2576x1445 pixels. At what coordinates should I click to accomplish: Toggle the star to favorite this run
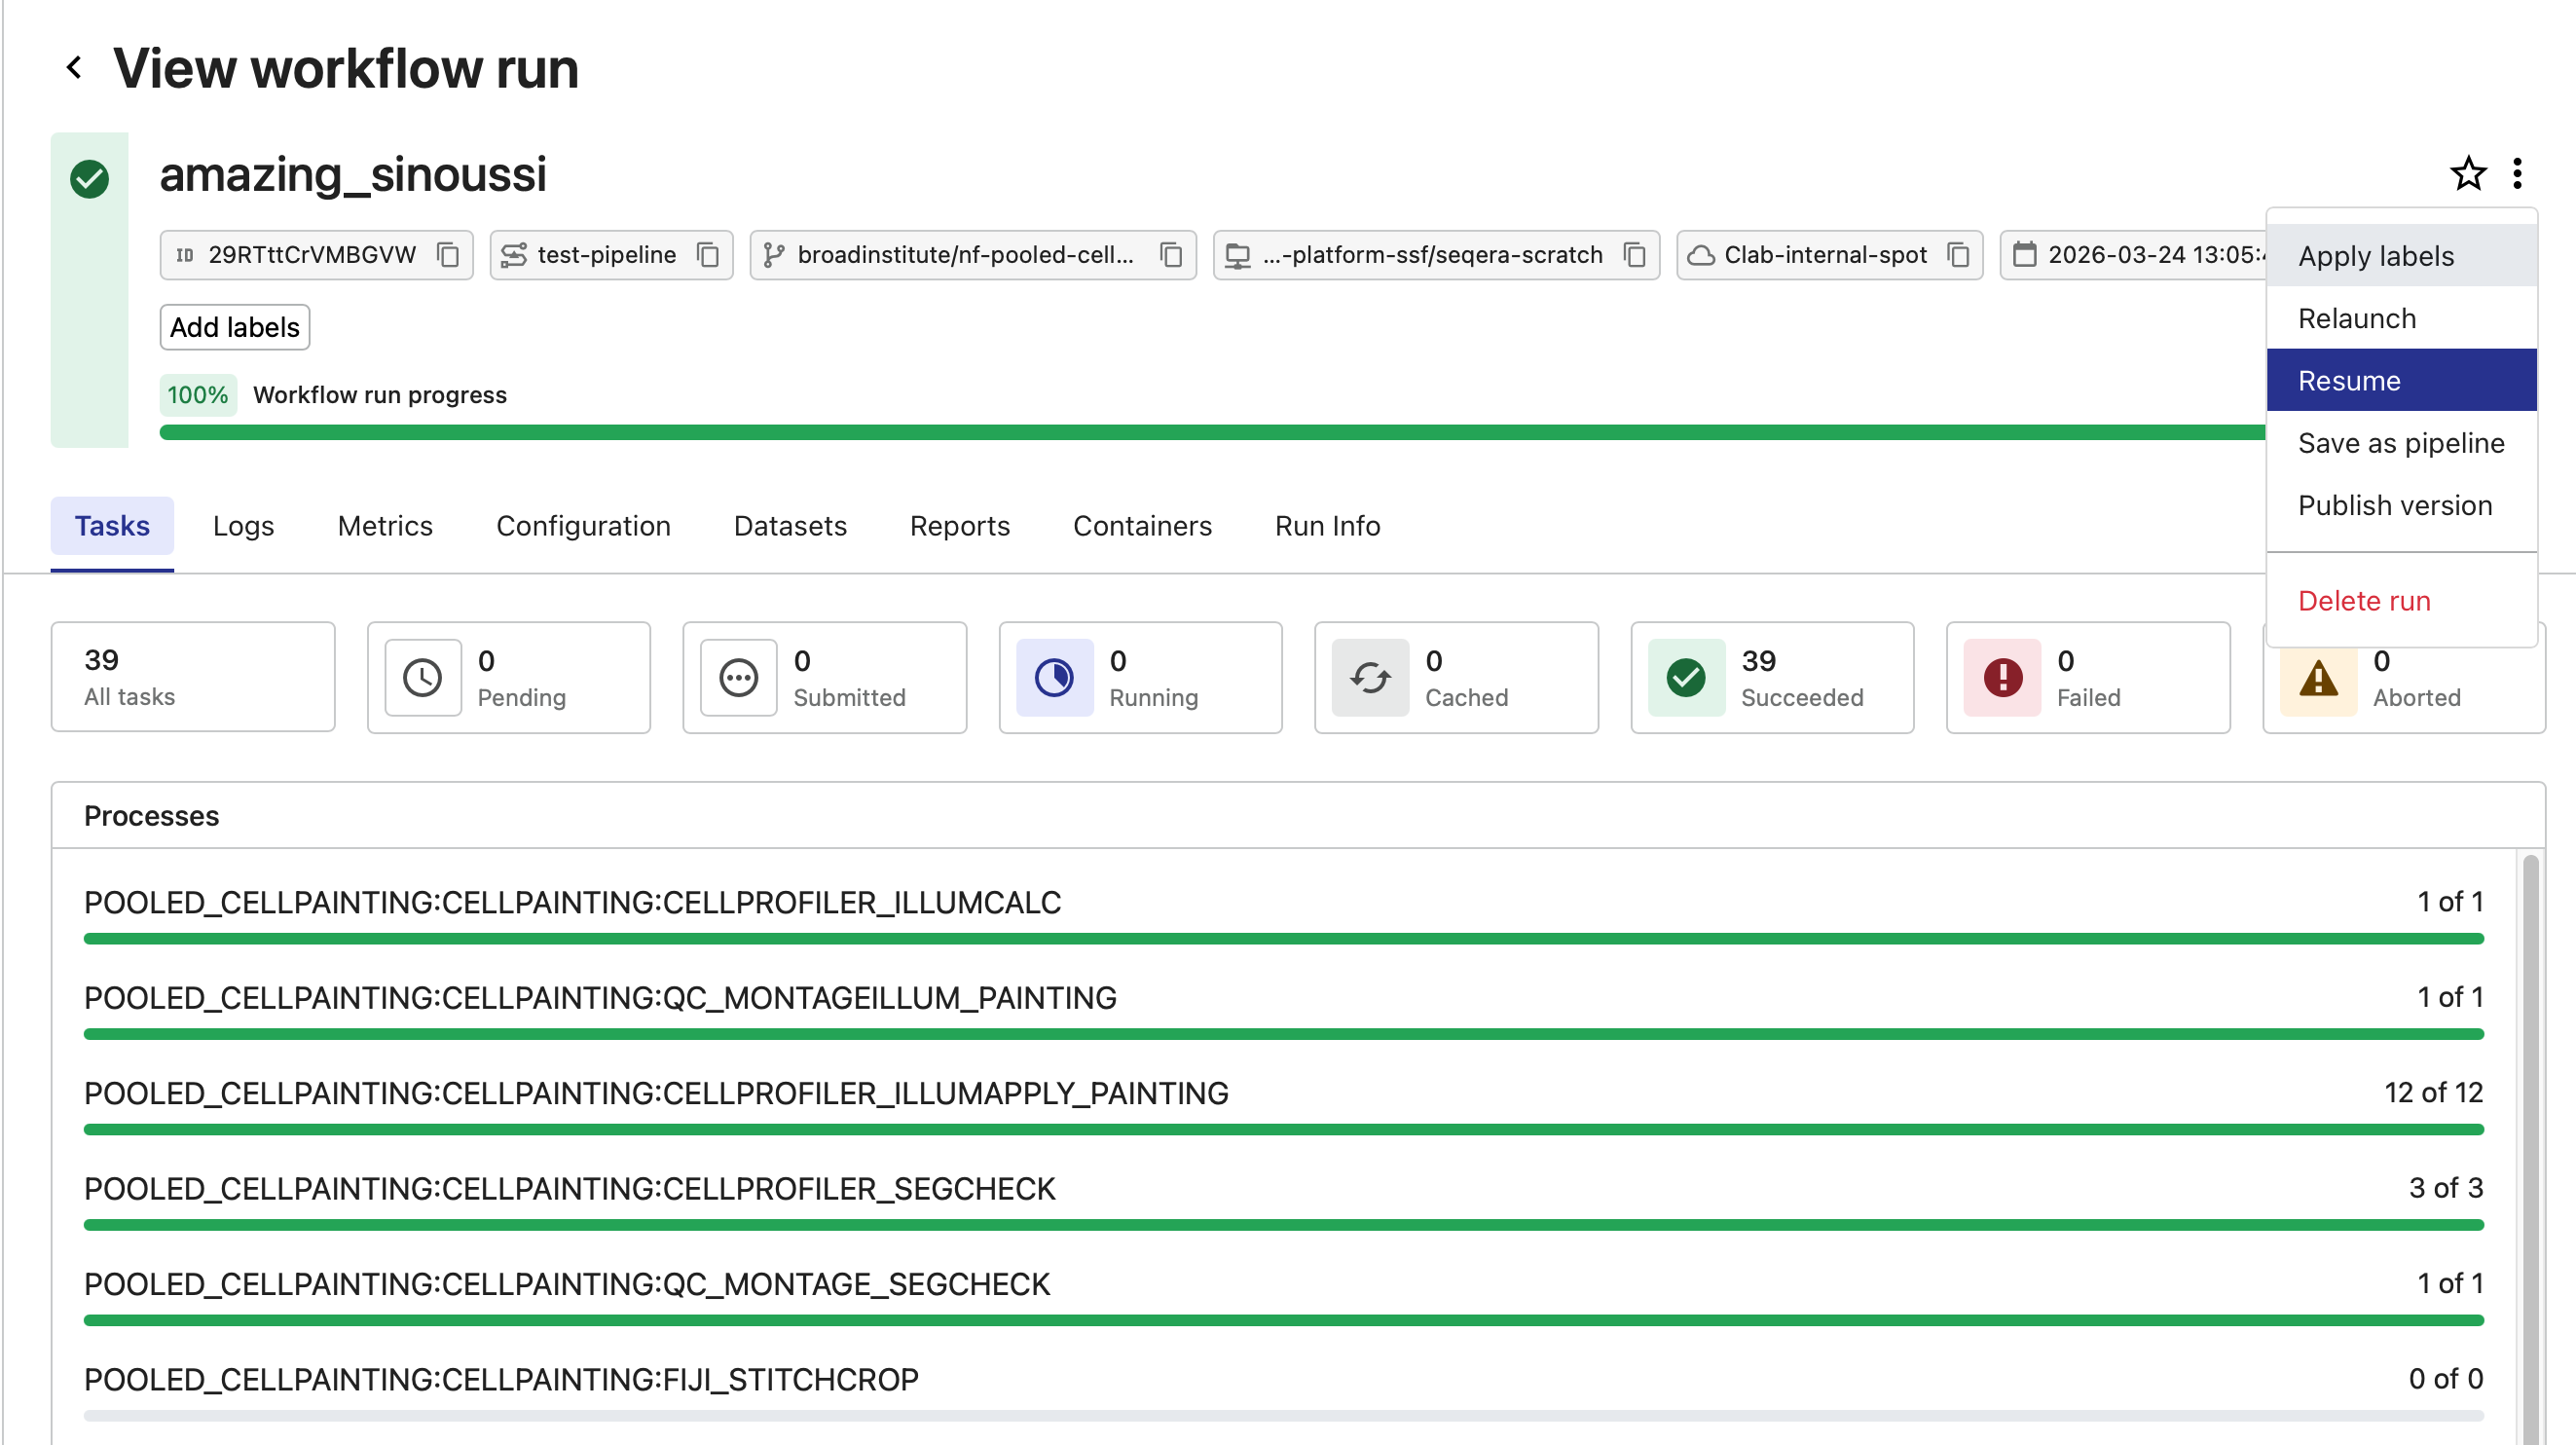tap(2468, 173)
